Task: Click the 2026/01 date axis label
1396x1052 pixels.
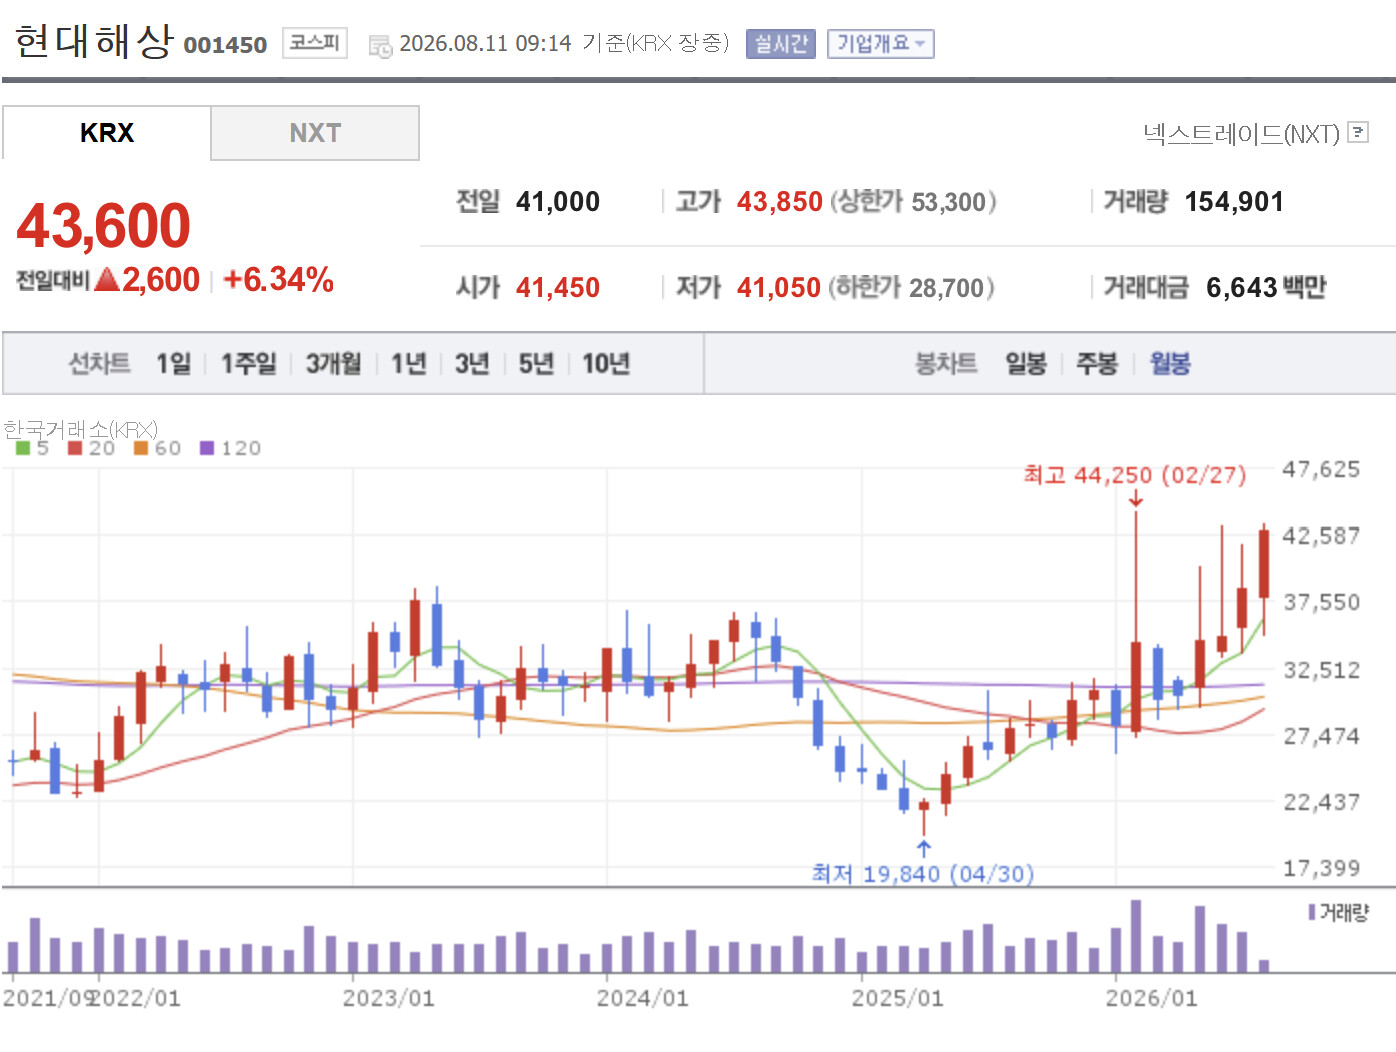Action: (1151, 998)
